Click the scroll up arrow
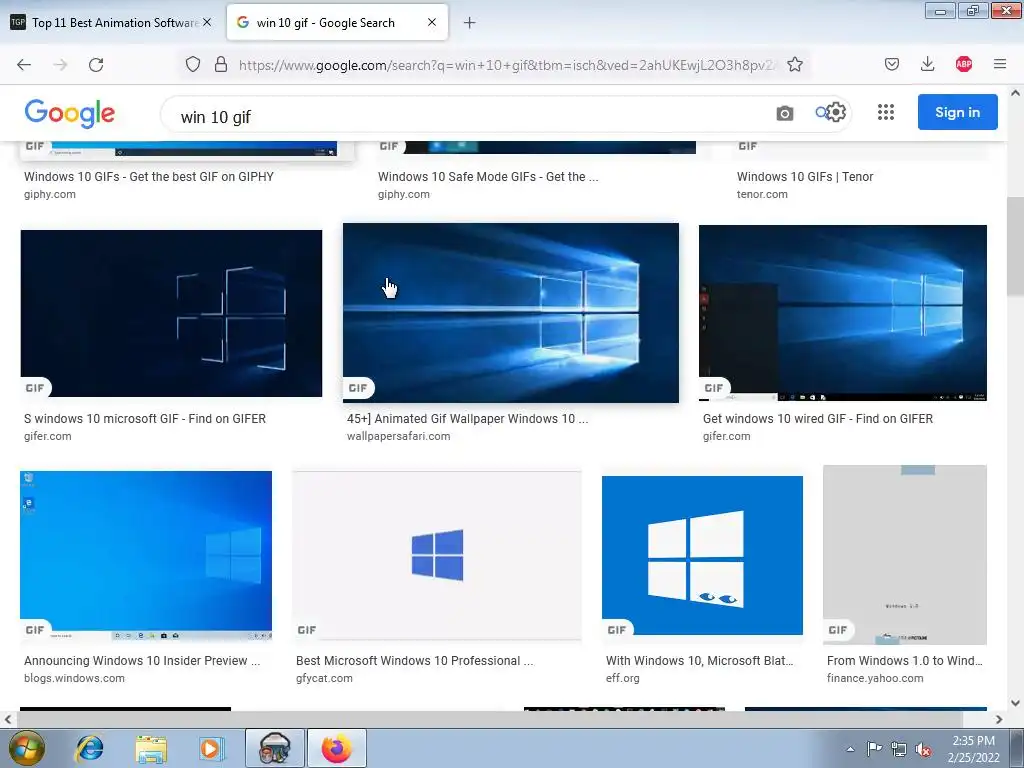This screenshot has height=768, width=1024. [1015, 93]
